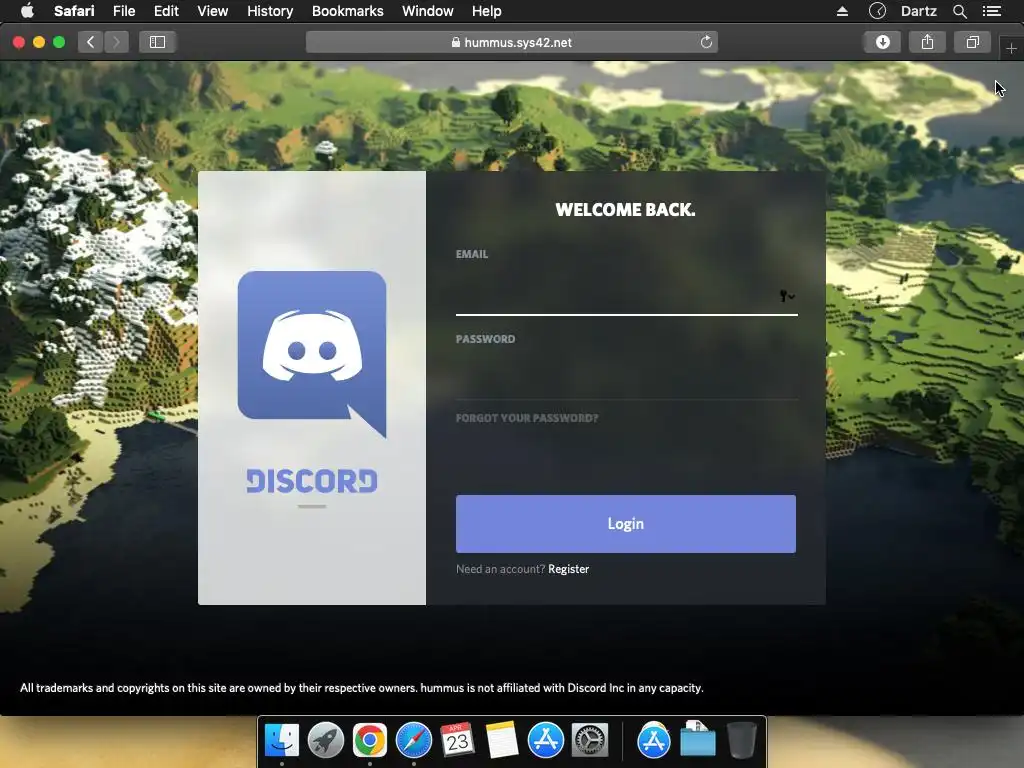
Task: Open Safari compass icon in Dock
Action: tap(413, 741)
